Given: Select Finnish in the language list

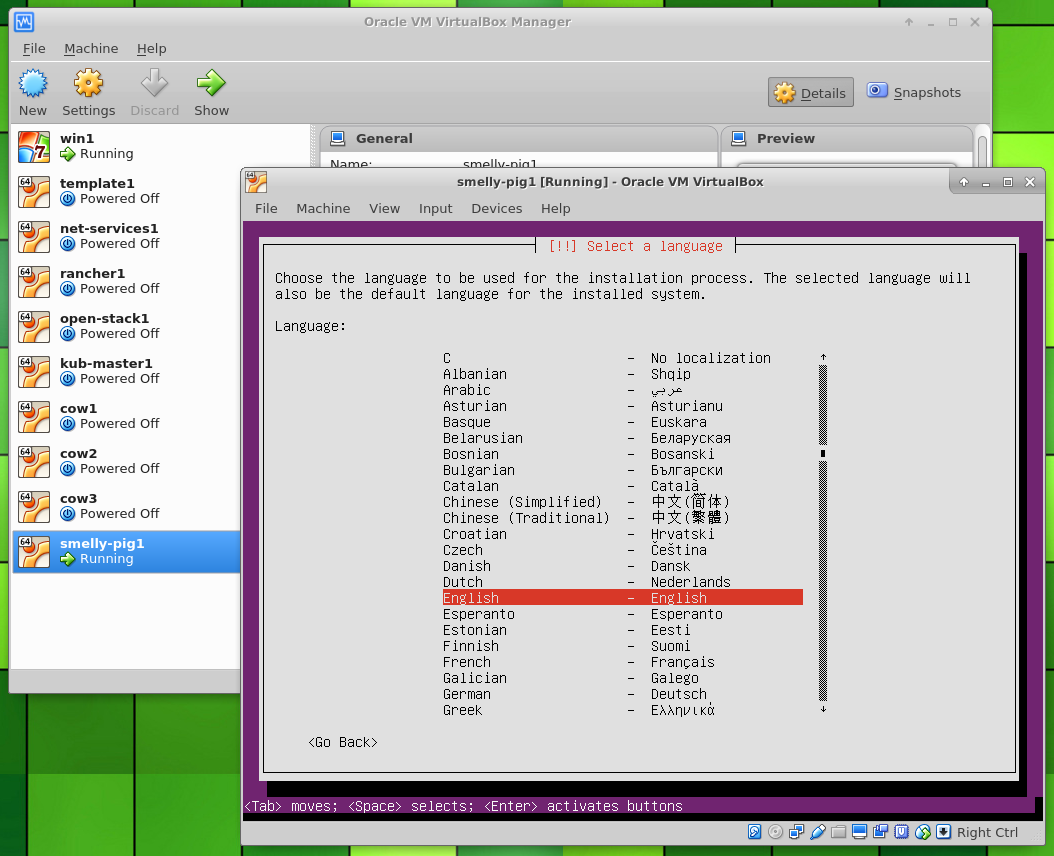Looking at the screenshot, I should point(622,646).
